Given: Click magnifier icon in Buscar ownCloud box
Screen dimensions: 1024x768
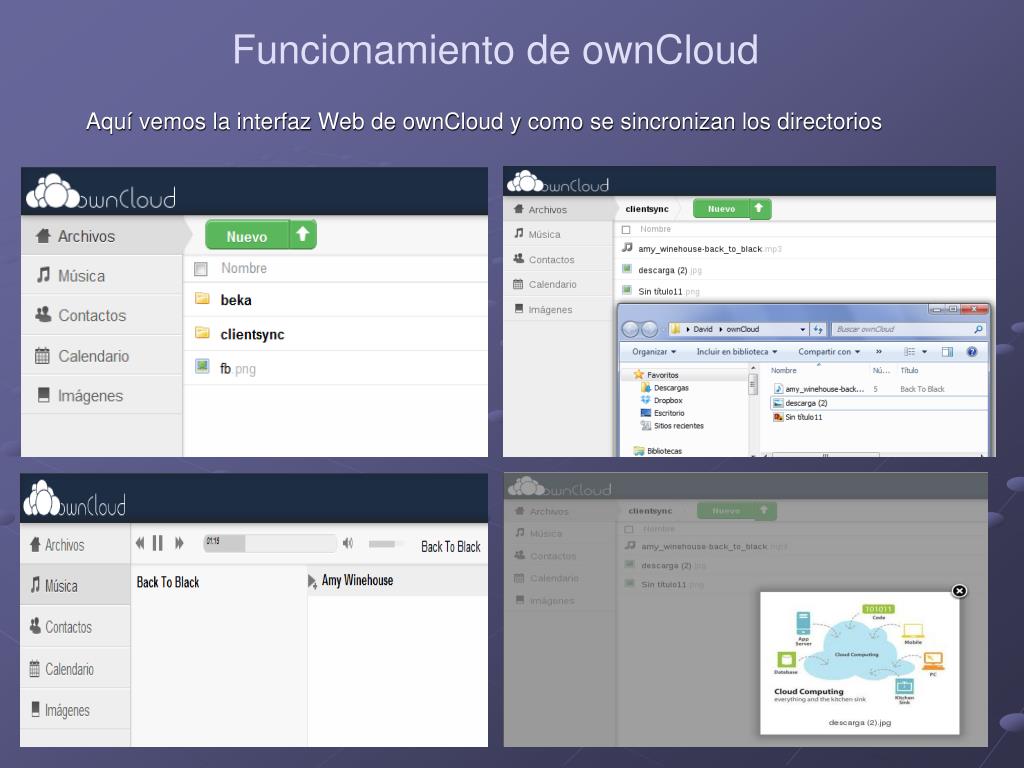Looking at the screenshot, I should (978, 329).
